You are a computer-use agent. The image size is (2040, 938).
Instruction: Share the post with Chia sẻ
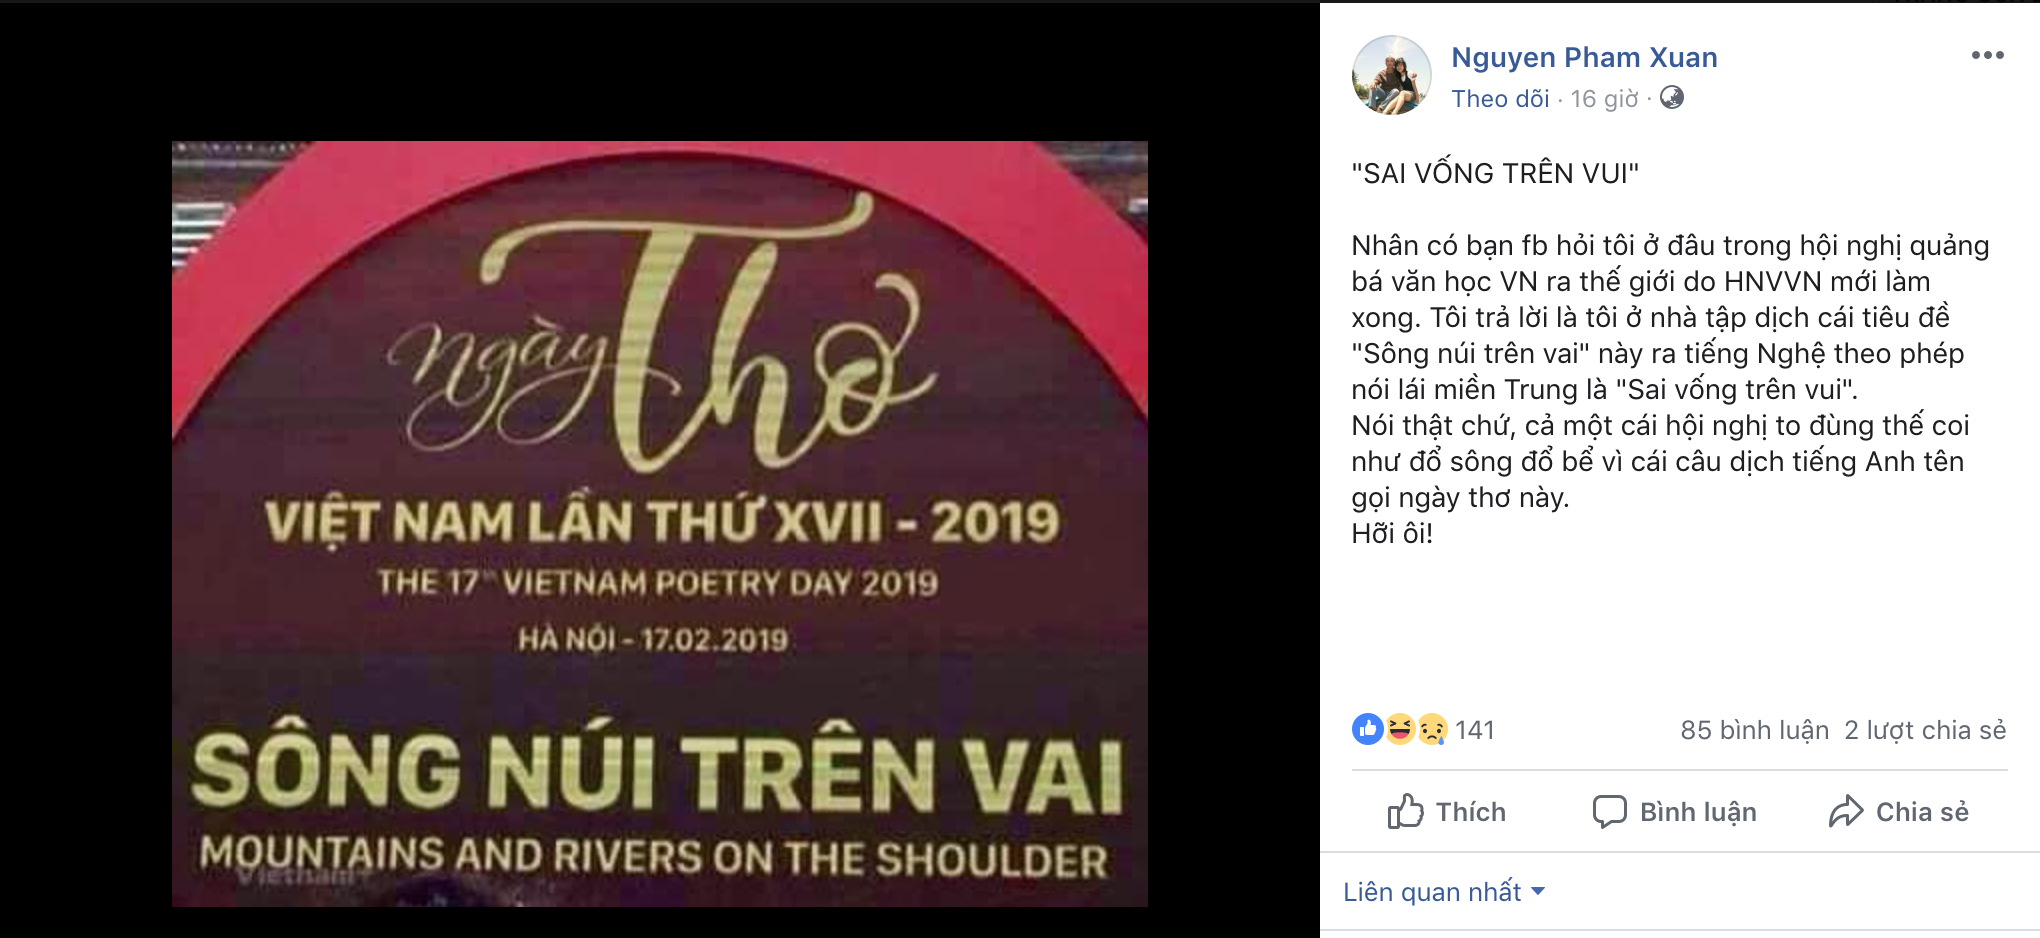1898,811
